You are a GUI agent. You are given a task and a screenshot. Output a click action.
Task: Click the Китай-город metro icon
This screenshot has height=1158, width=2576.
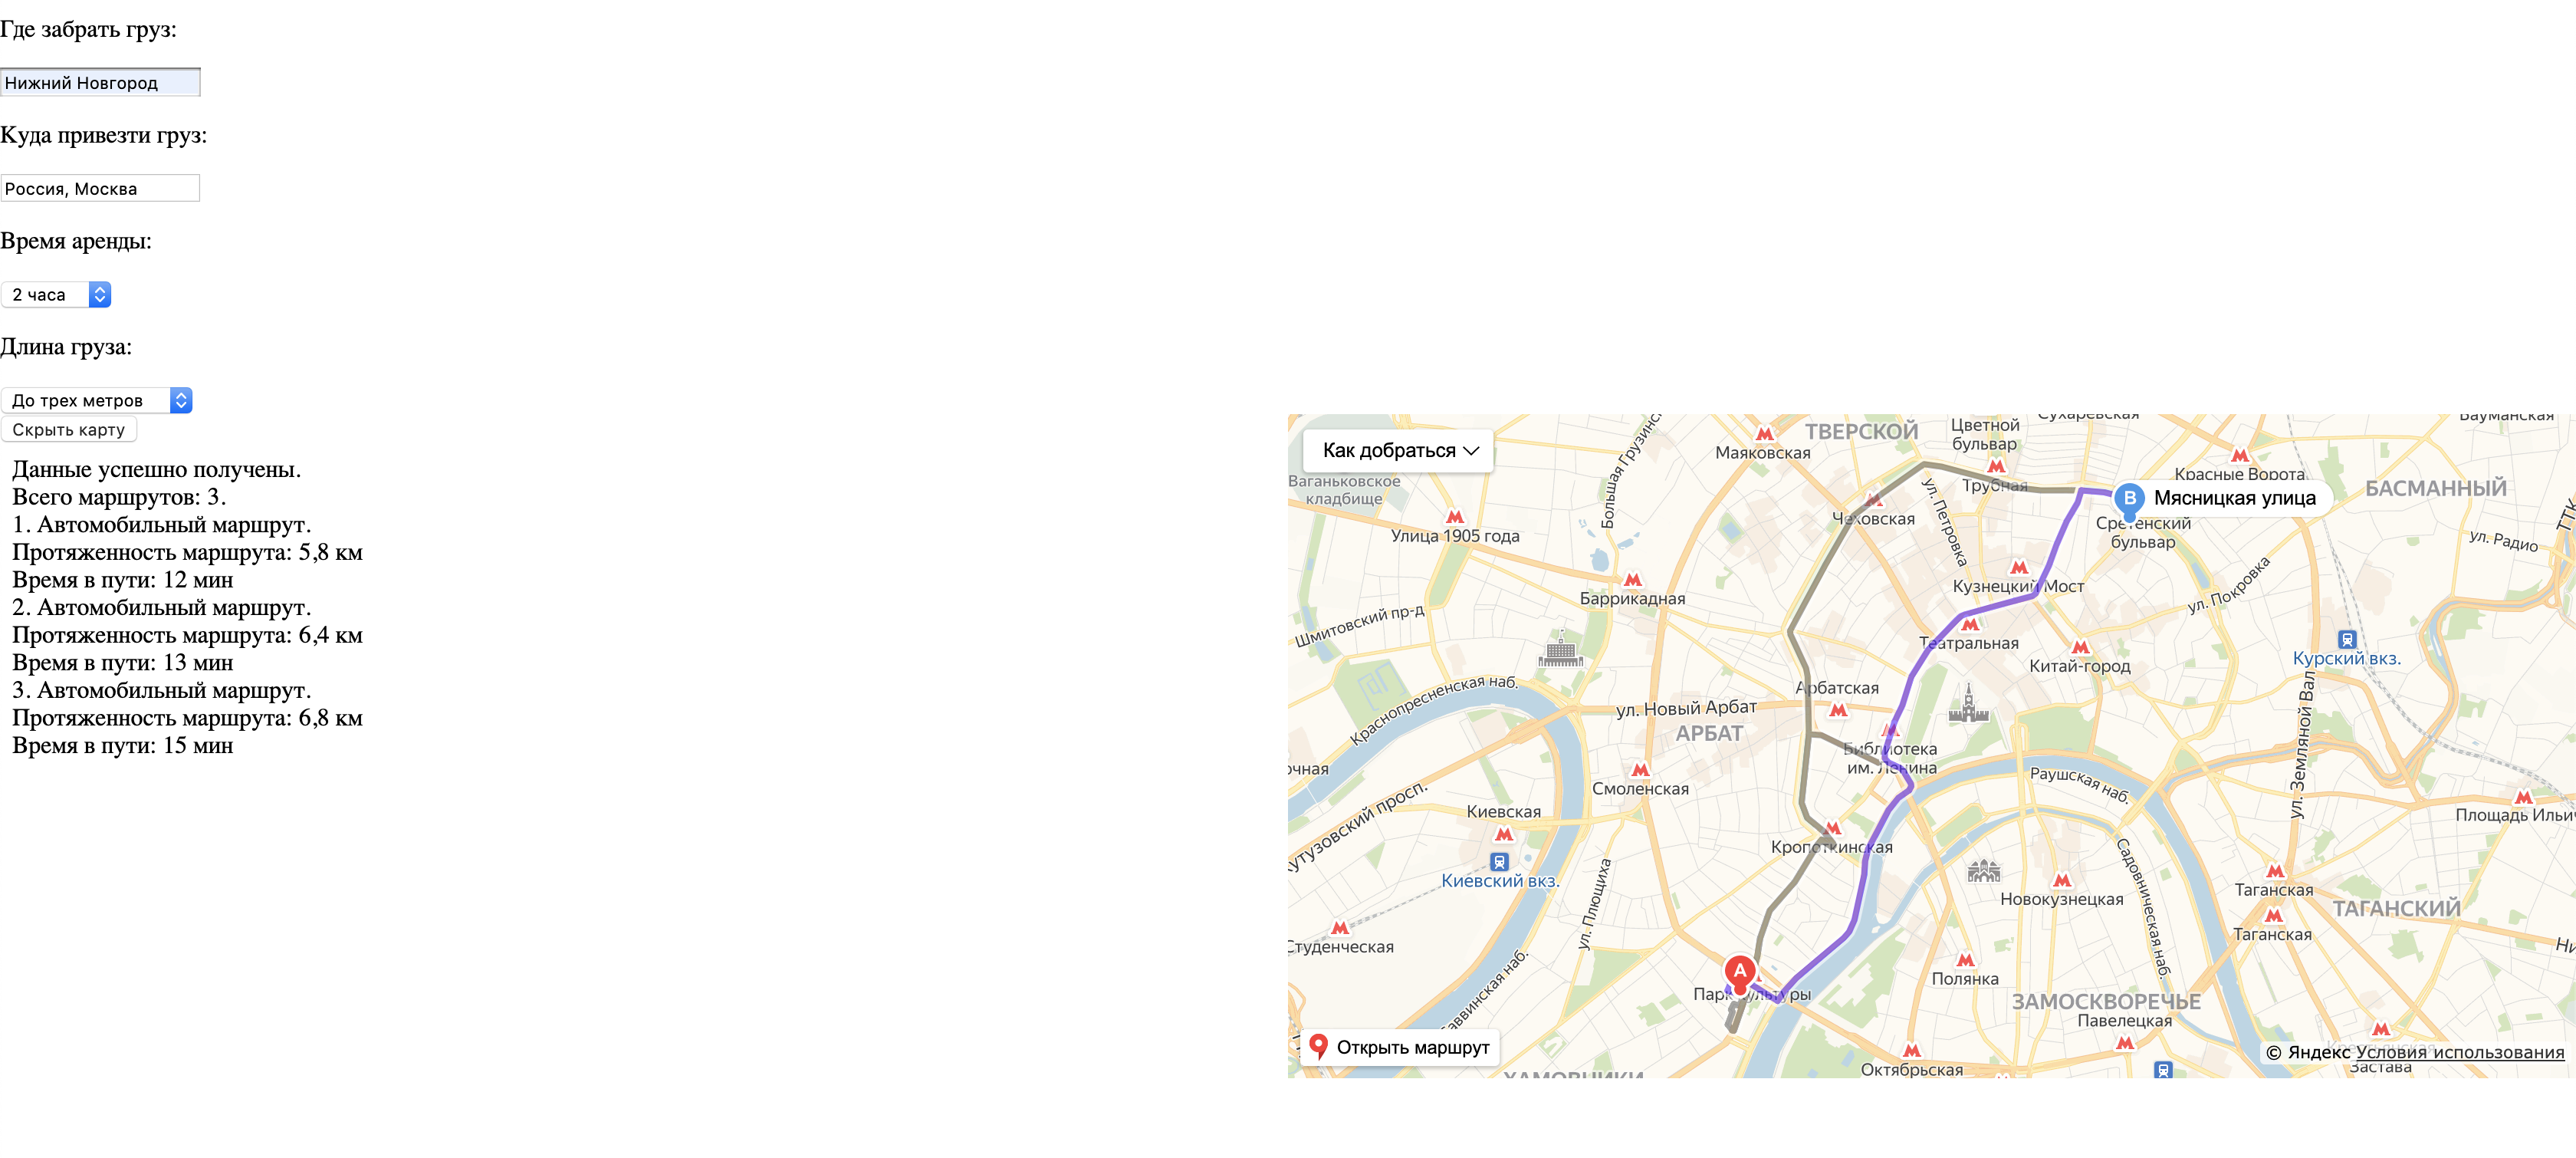click(x=2080, y=647)
